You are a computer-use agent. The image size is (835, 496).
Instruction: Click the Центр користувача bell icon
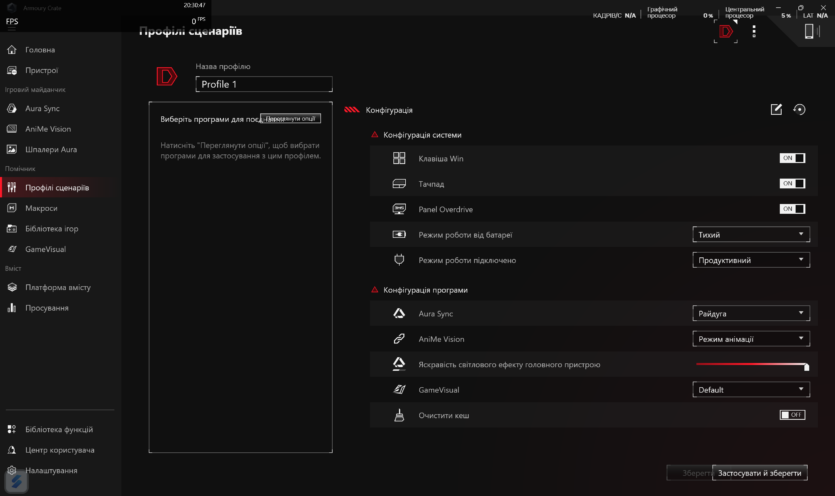(x=12, y=450)
